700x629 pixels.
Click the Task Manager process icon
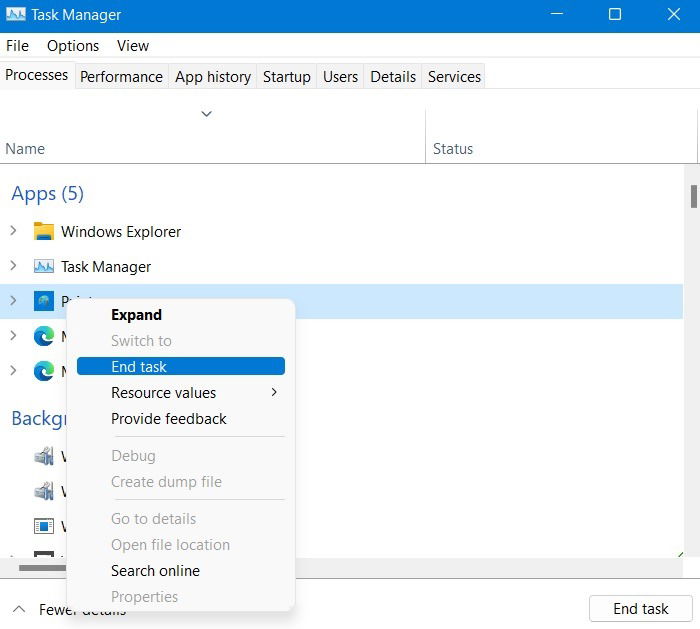click(x=43, y=267)
